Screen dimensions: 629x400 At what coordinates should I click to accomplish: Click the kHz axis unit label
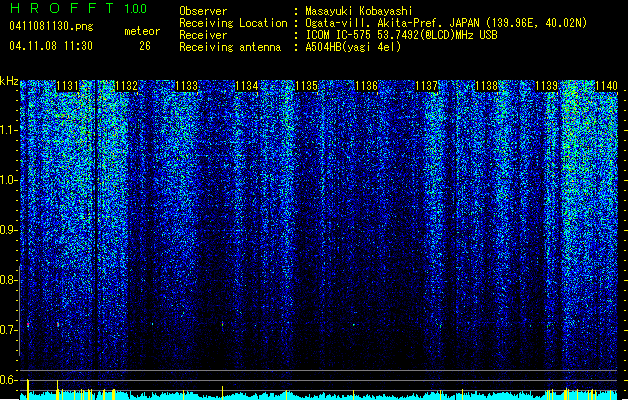(9, 81)
